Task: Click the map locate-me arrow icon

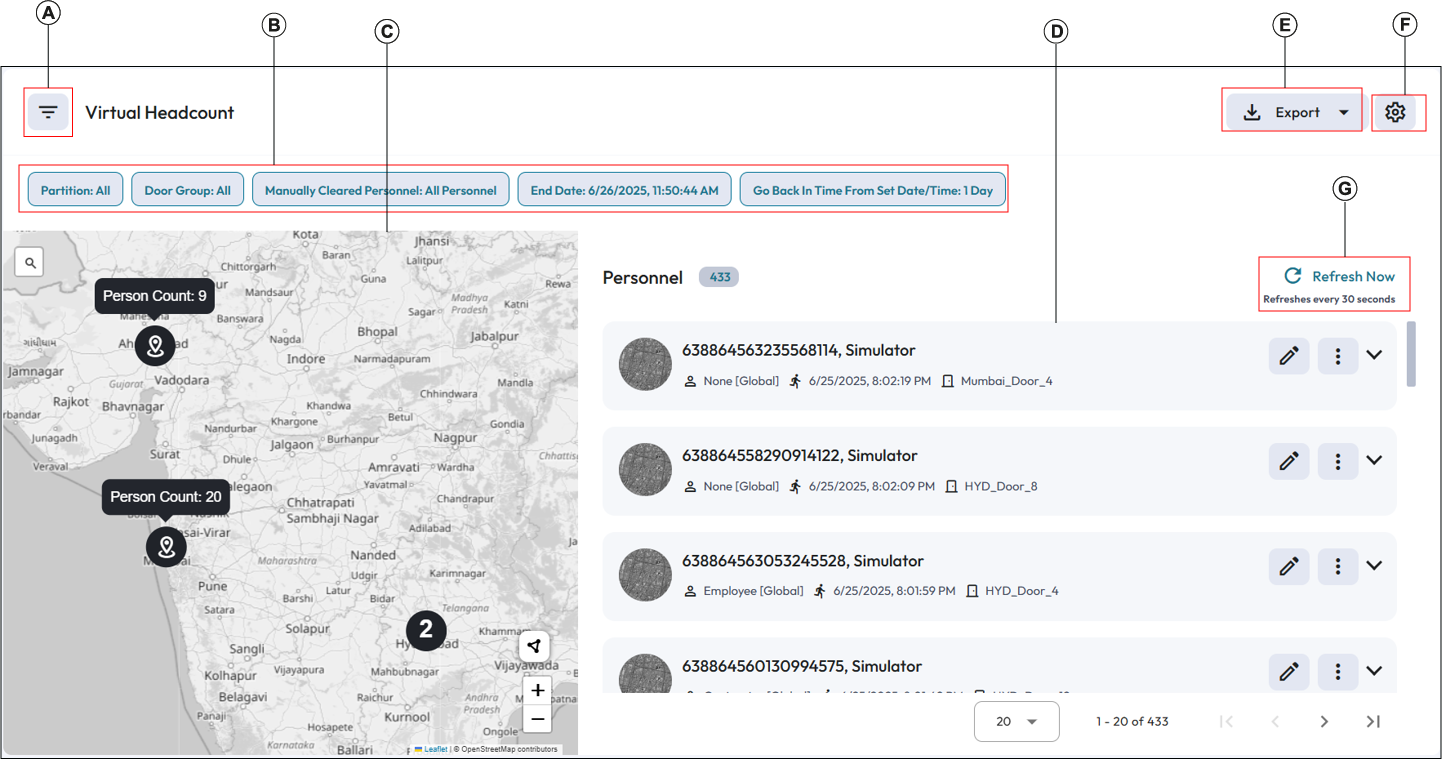Action: 536,646
